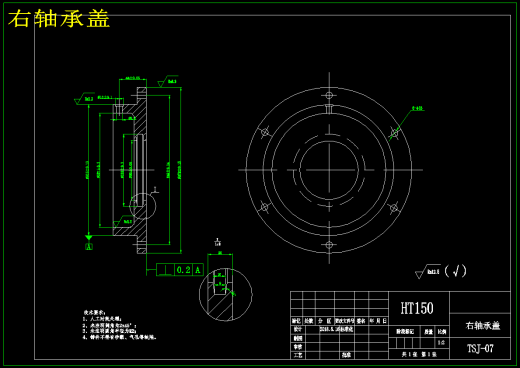This screenshot has width=520, height=368.
Task: Click the TSJ-07 drawing number cell
Action: (x=480, y=349)
